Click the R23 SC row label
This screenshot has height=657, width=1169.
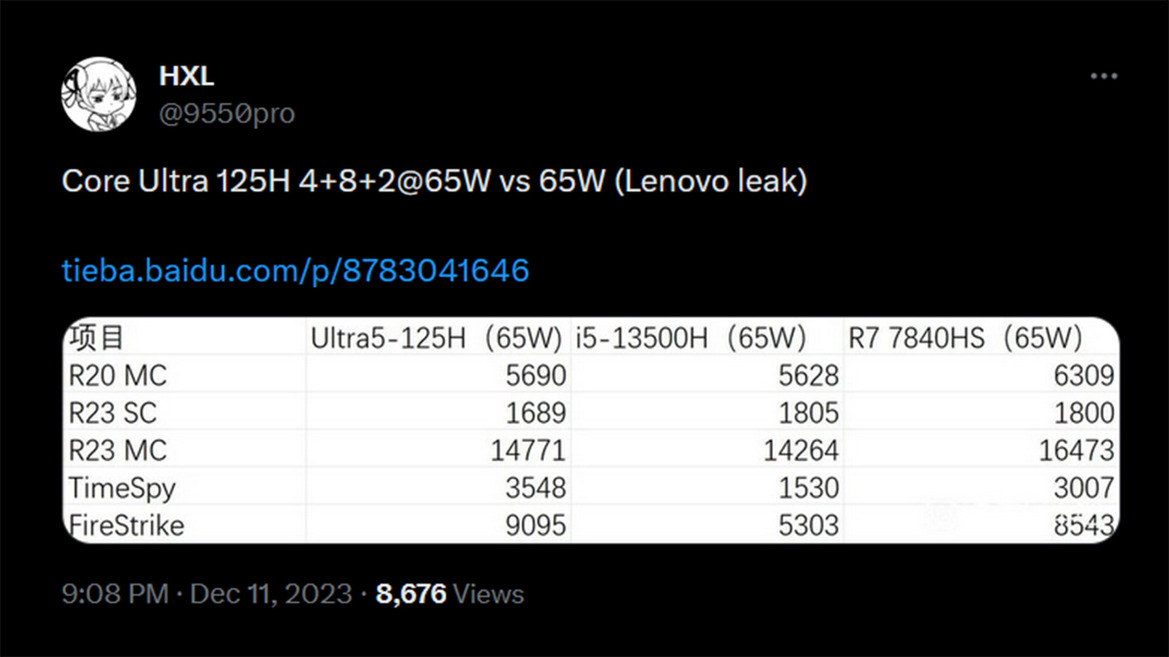tap(113, 413)
